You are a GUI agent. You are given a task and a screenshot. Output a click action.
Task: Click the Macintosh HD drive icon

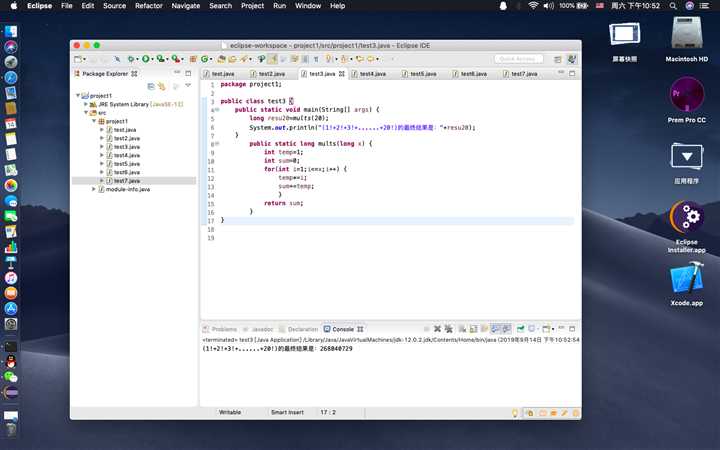pos(687,35)
